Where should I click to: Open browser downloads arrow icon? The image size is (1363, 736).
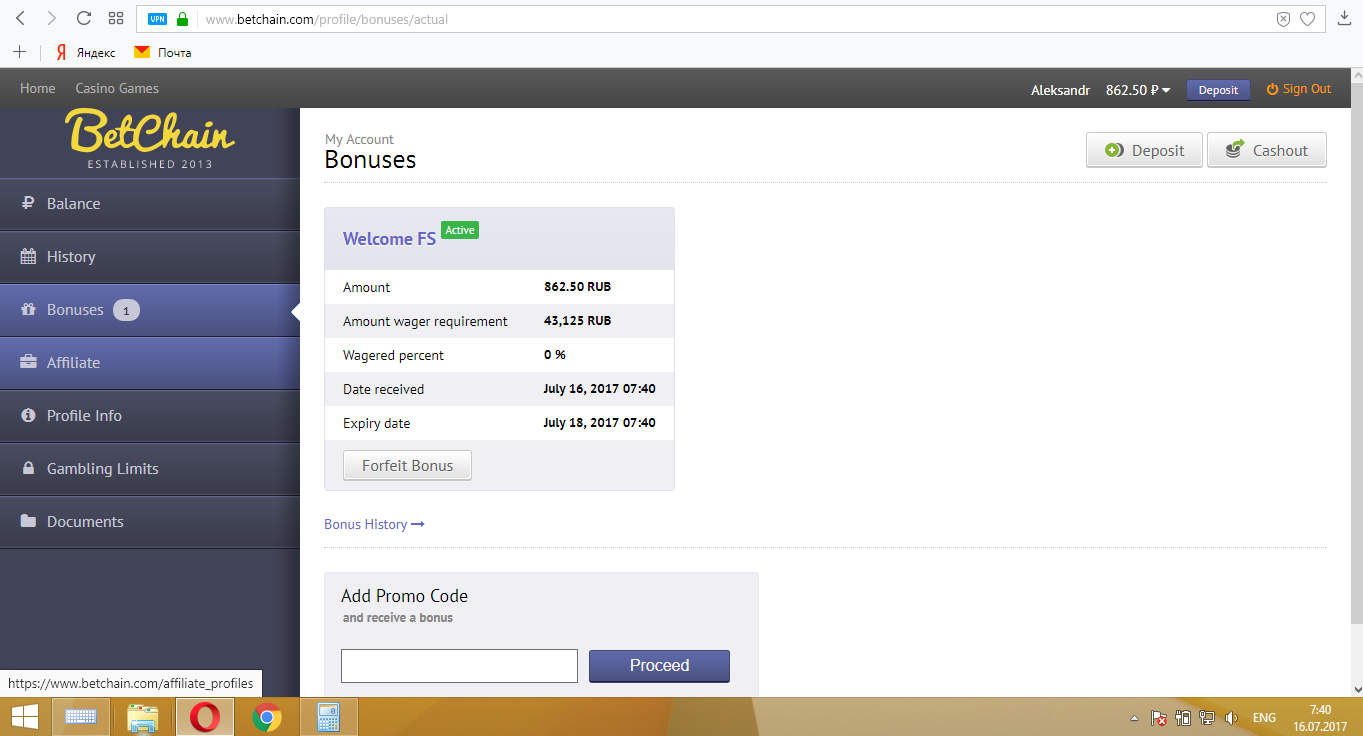click(x=1345, y=18)
